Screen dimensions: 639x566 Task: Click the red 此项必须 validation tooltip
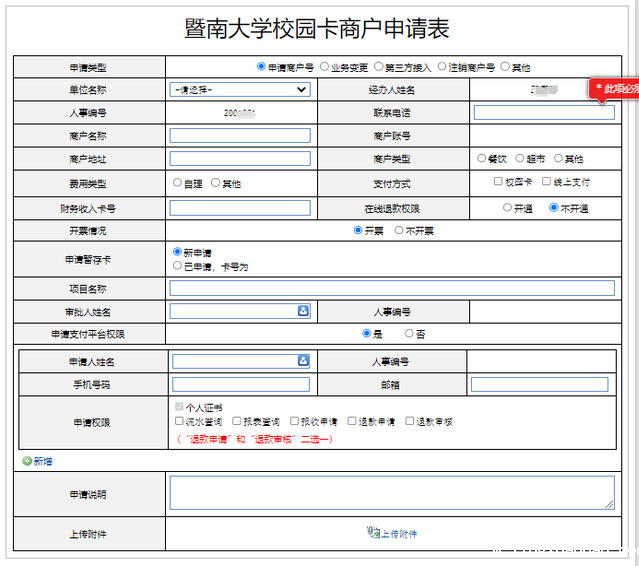click(x=613, y=88)
